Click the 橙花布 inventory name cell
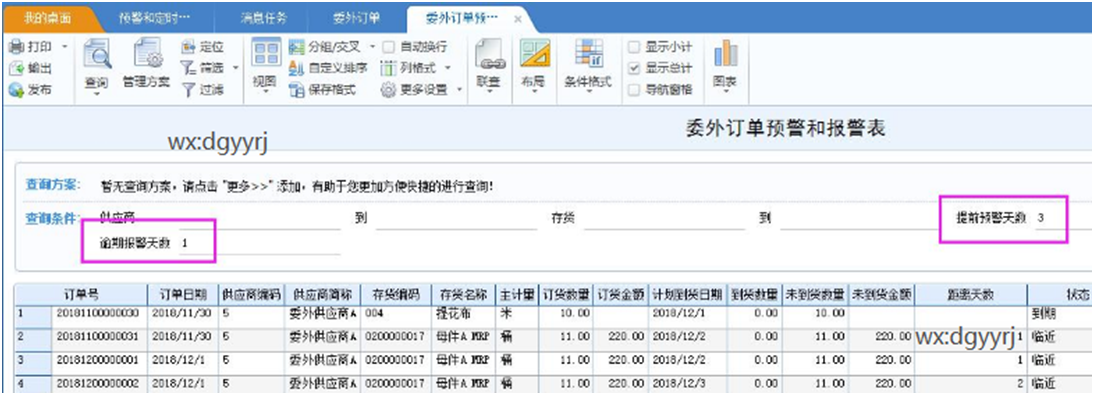 pyautogui.click(x=463, y=314)
